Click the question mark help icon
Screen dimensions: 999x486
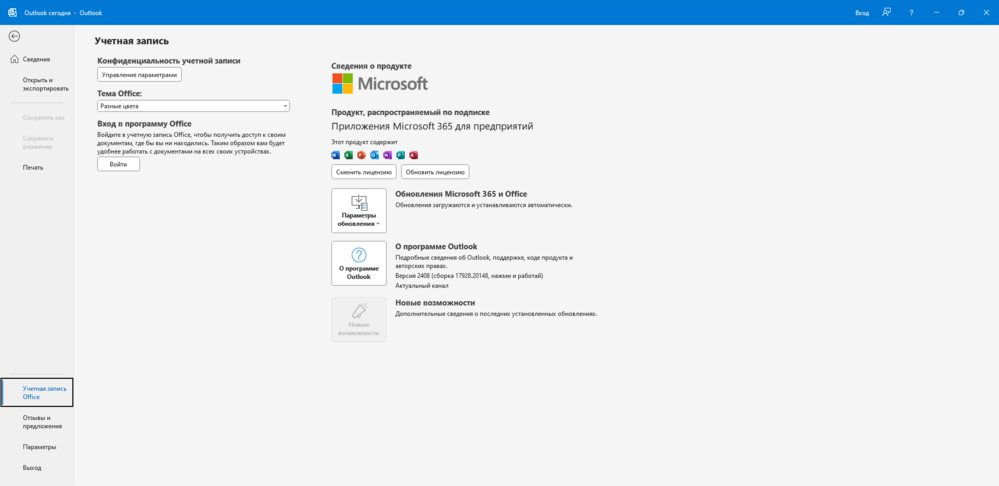pyautogui.click(x=911, y=12)
